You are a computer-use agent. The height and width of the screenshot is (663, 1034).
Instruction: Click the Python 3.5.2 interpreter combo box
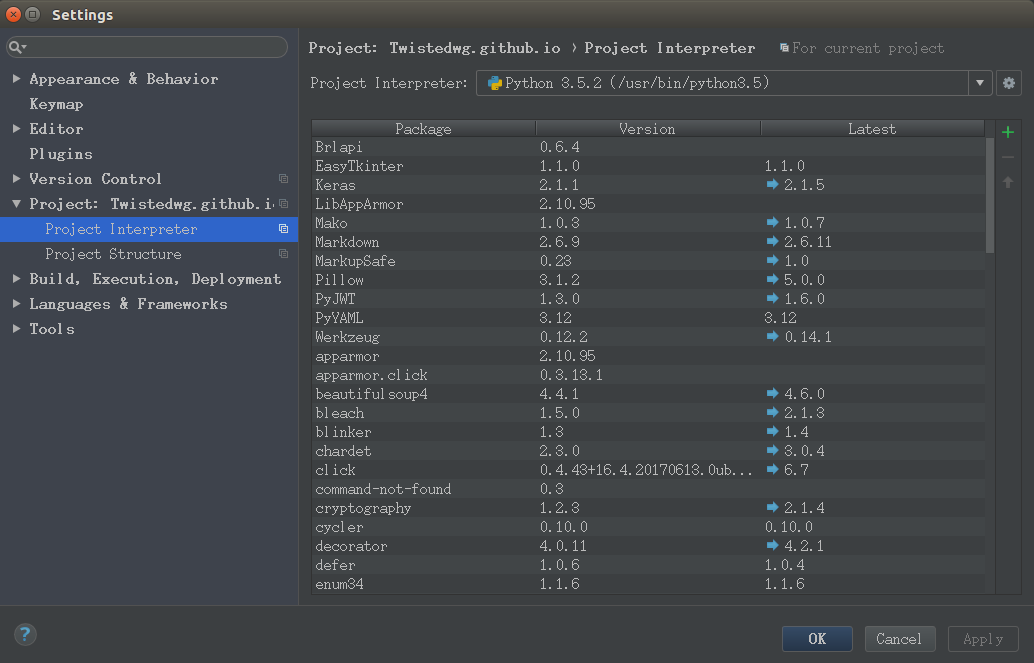click(x=734, y=83)
